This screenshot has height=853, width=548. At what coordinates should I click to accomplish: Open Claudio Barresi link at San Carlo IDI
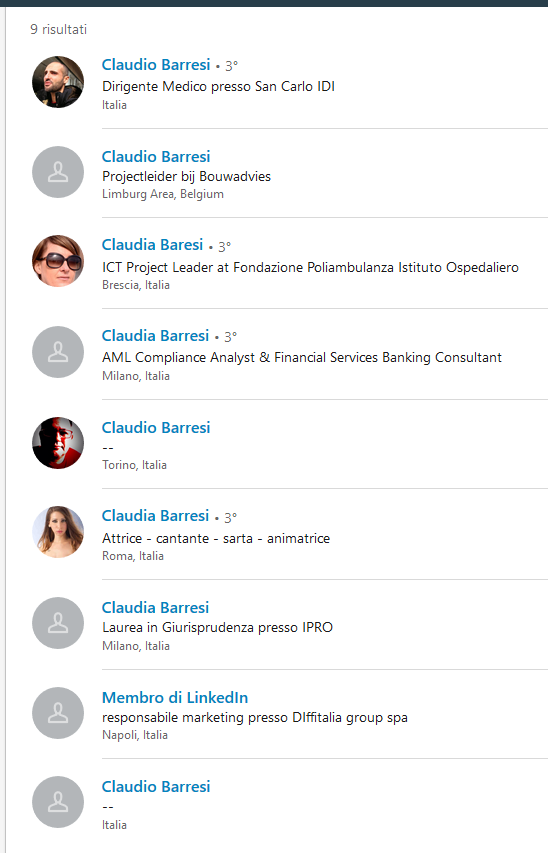click(x=156, y=65)
